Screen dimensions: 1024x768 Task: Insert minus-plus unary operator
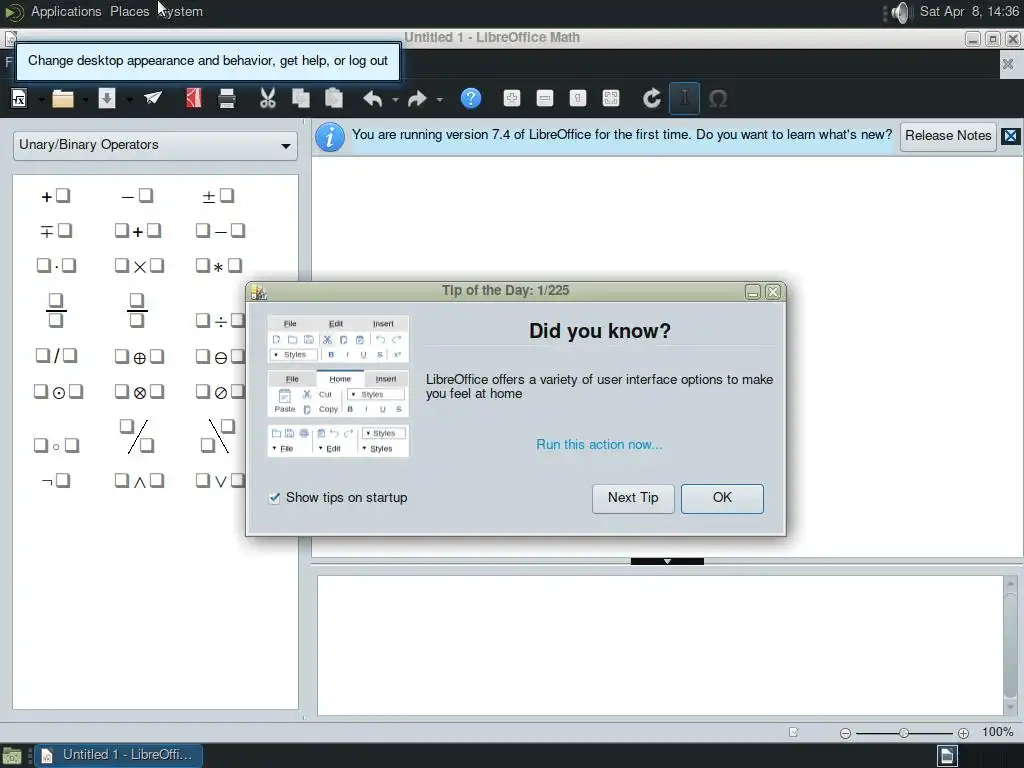[x=56, y=231]
